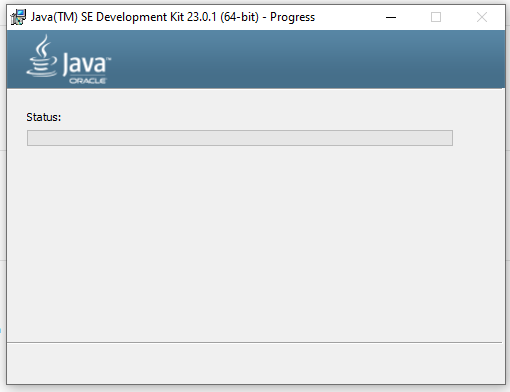Click the steam above the coffee cup
The width and height of the screenshot is (510, 392).
point(43,45)
